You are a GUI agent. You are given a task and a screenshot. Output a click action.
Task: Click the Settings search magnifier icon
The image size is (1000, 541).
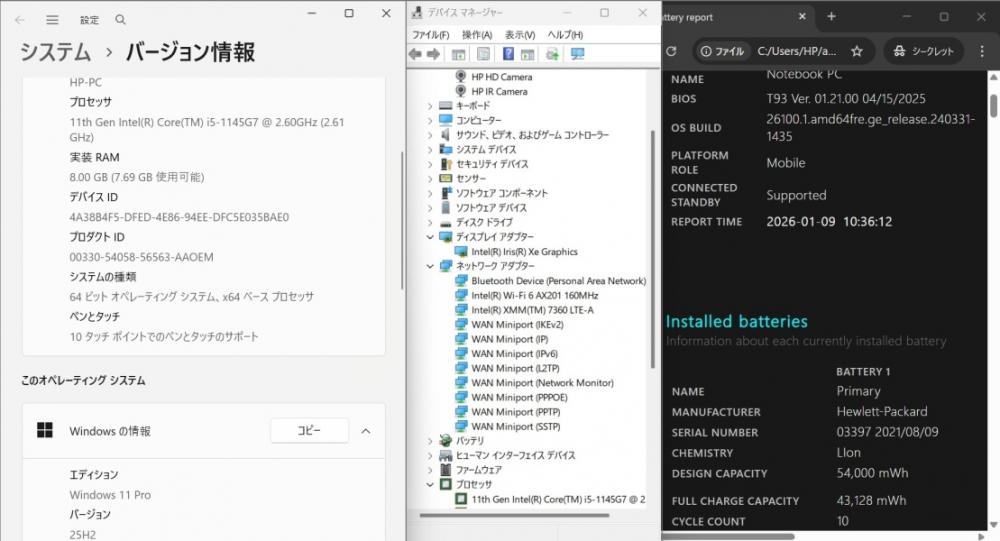click(120, 20)
